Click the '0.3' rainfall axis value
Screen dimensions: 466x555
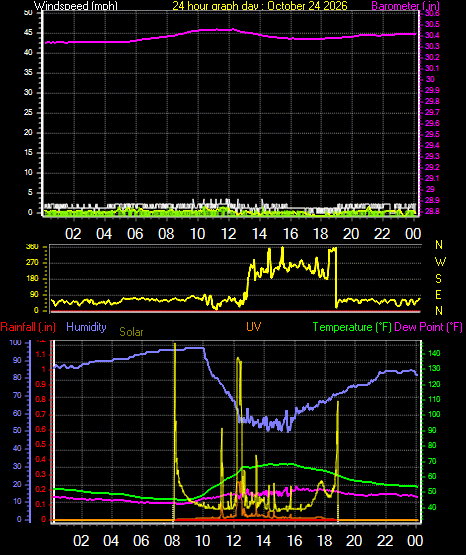(41, 475)
